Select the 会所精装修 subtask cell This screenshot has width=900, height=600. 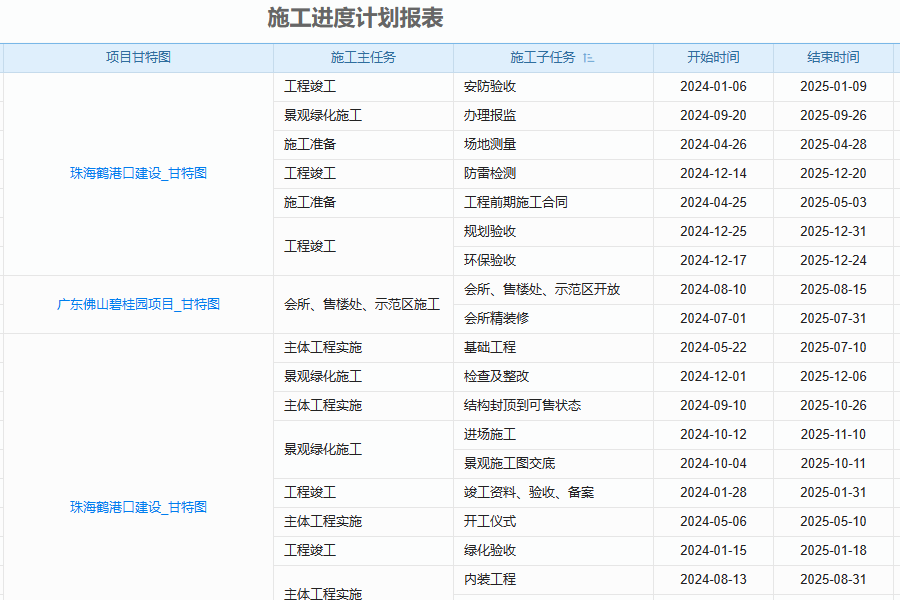pyautogui.click(x=553, y=319)
